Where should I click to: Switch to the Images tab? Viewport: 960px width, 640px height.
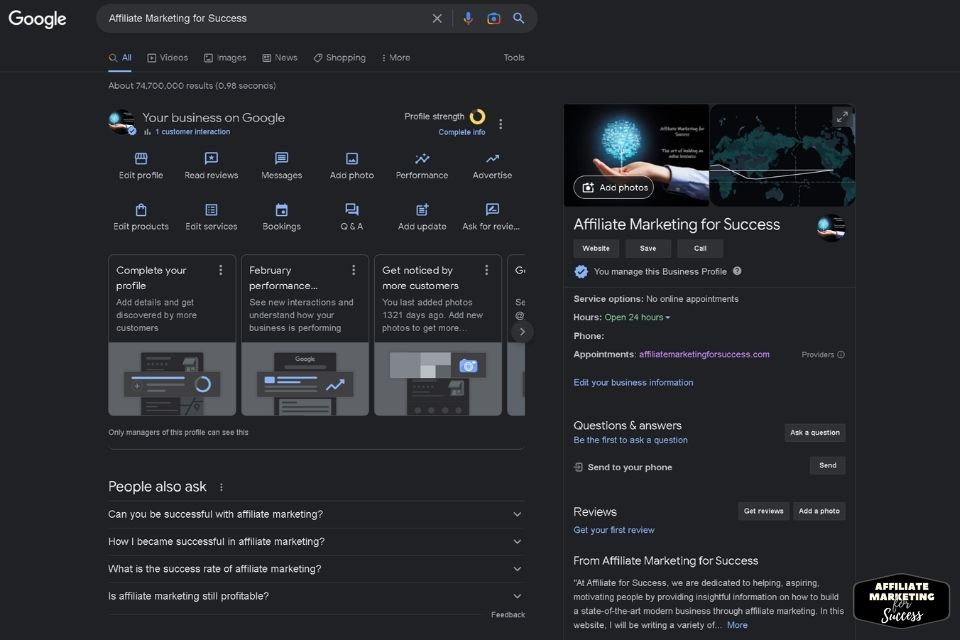point(225,58)
